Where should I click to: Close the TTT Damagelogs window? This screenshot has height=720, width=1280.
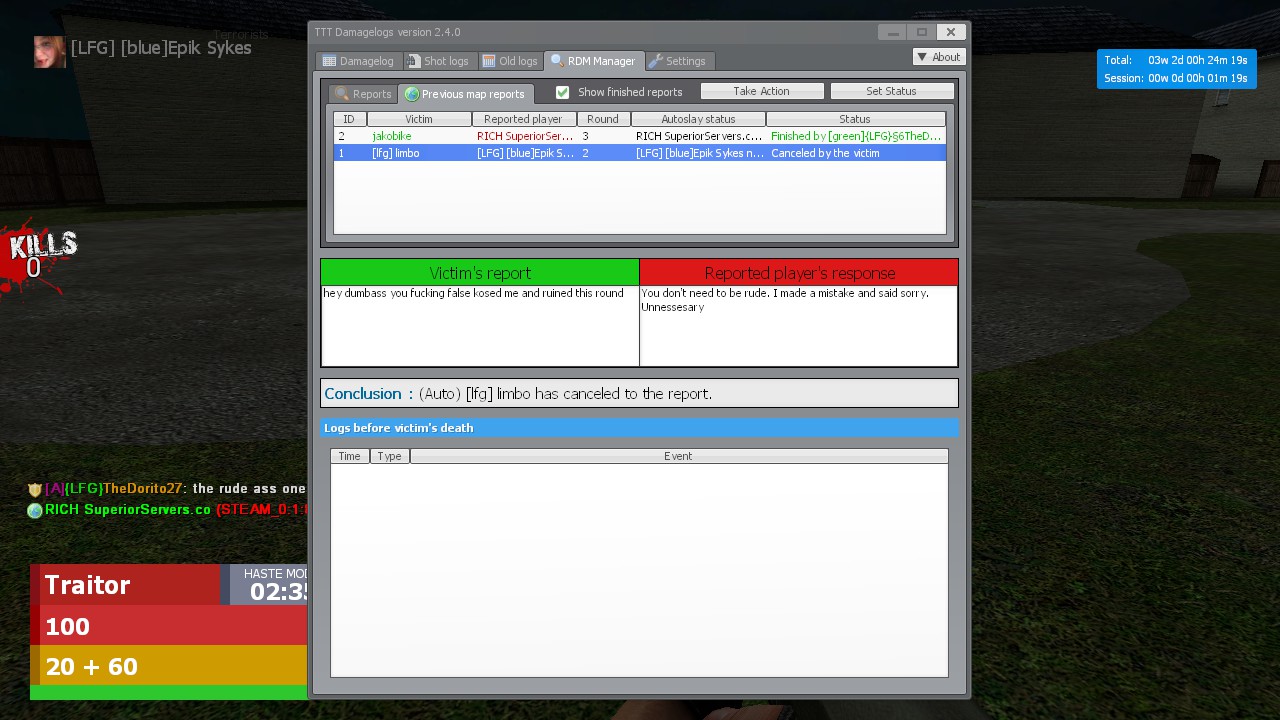(951, 32)
